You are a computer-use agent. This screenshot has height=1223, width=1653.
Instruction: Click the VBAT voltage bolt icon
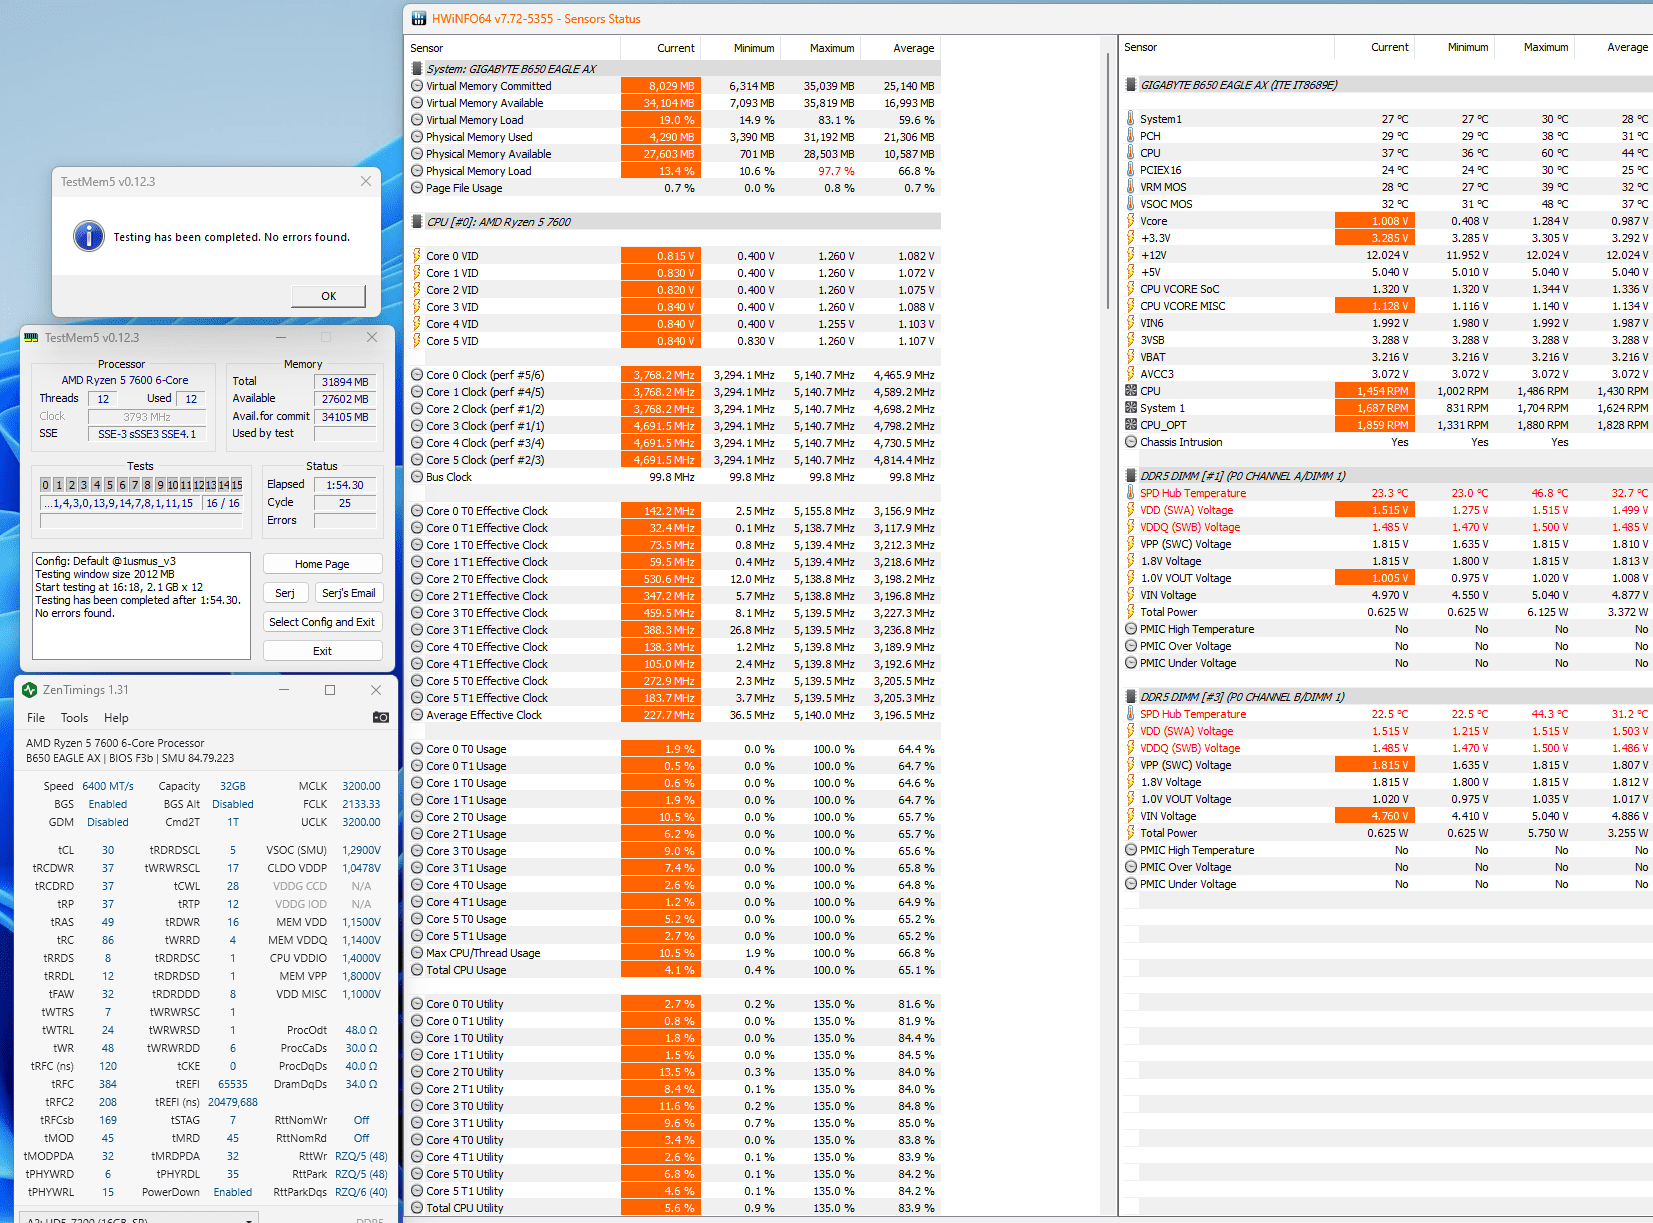tap(1131, 357)
